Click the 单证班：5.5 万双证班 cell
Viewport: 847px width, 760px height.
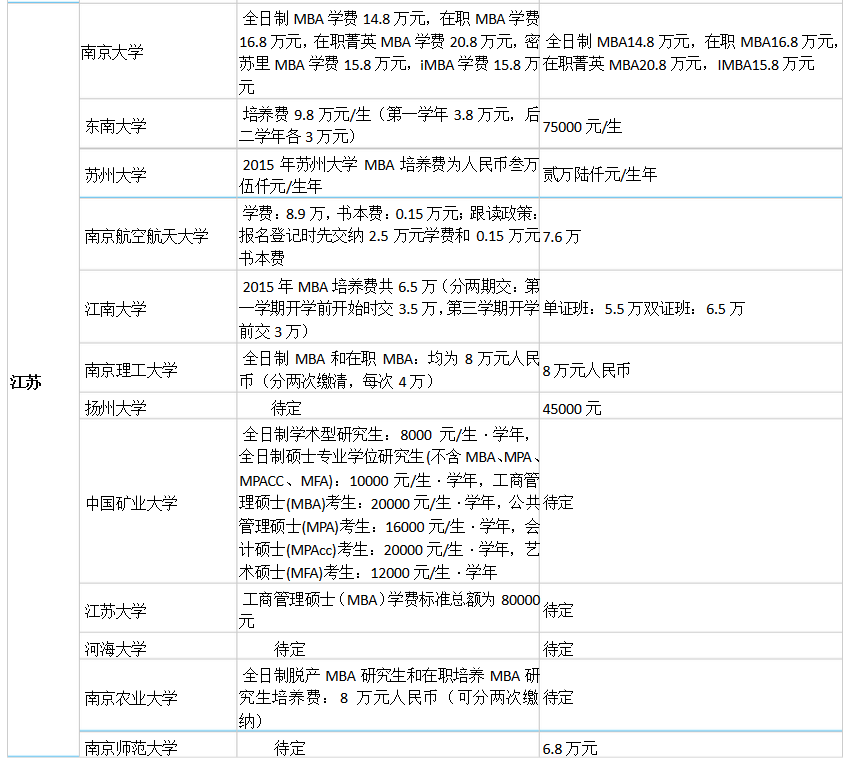pos(690,307)
